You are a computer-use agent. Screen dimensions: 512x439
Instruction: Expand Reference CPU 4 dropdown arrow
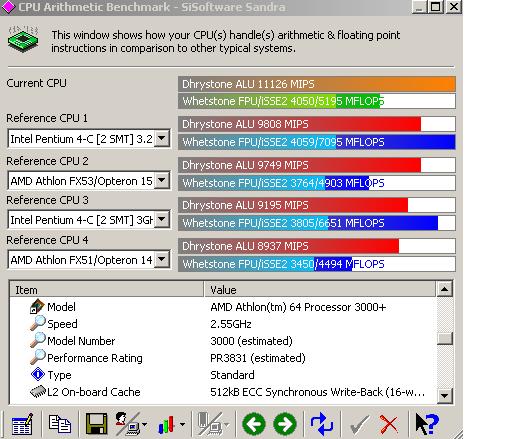point(162,259)
